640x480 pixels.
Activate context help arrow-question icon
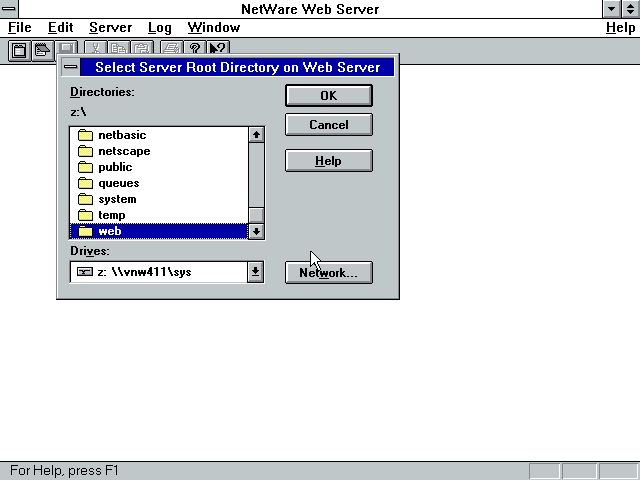tap(218, 48)
